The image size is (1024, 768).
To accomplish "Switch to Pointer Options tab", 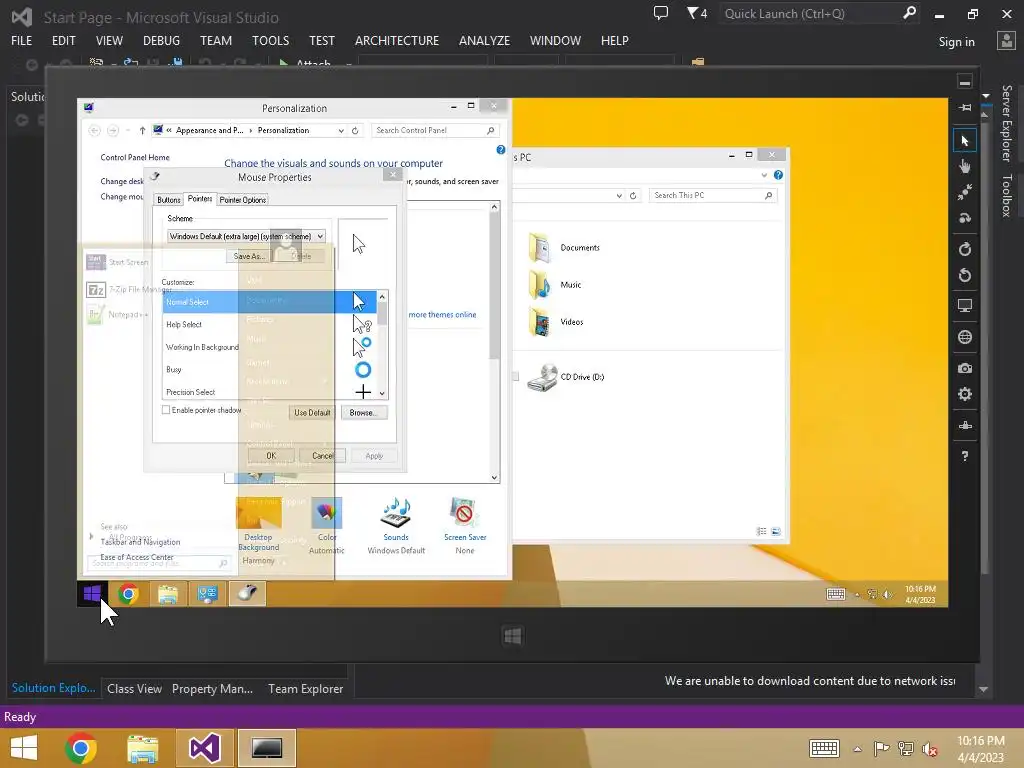I will [x=242, y=200].
